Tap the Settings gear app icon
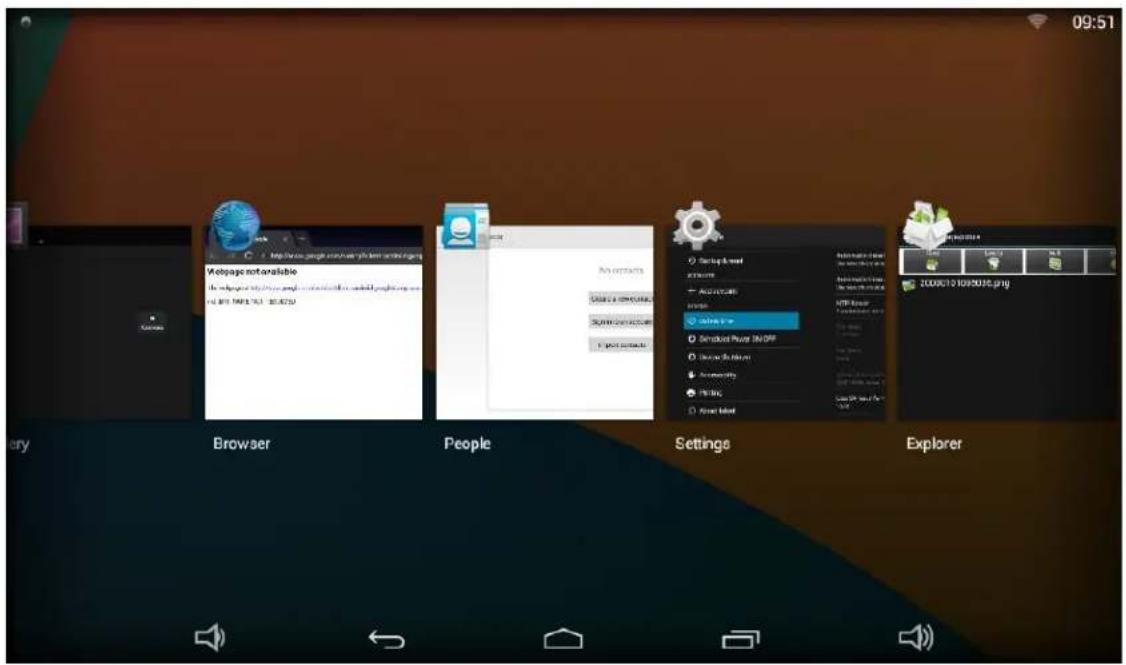The image size is (1126, 665). (x=697, y=225)
